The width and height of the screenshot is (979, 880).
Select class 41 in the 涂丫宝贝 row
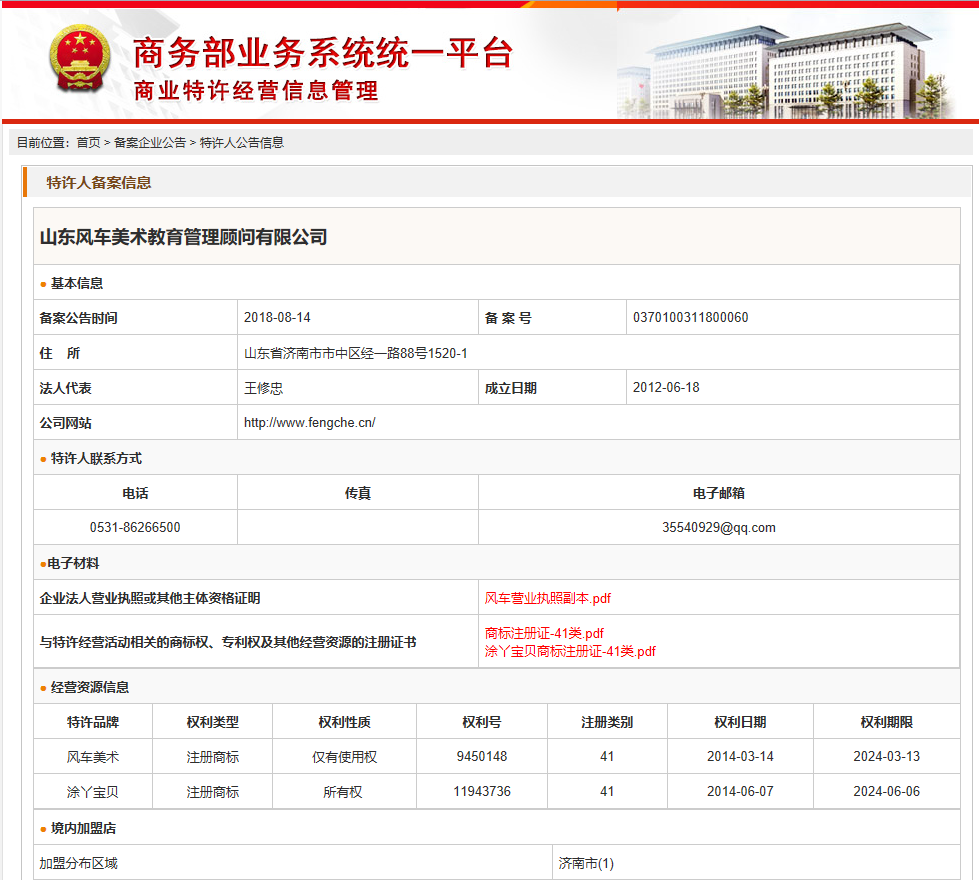[x=607, y=791]
